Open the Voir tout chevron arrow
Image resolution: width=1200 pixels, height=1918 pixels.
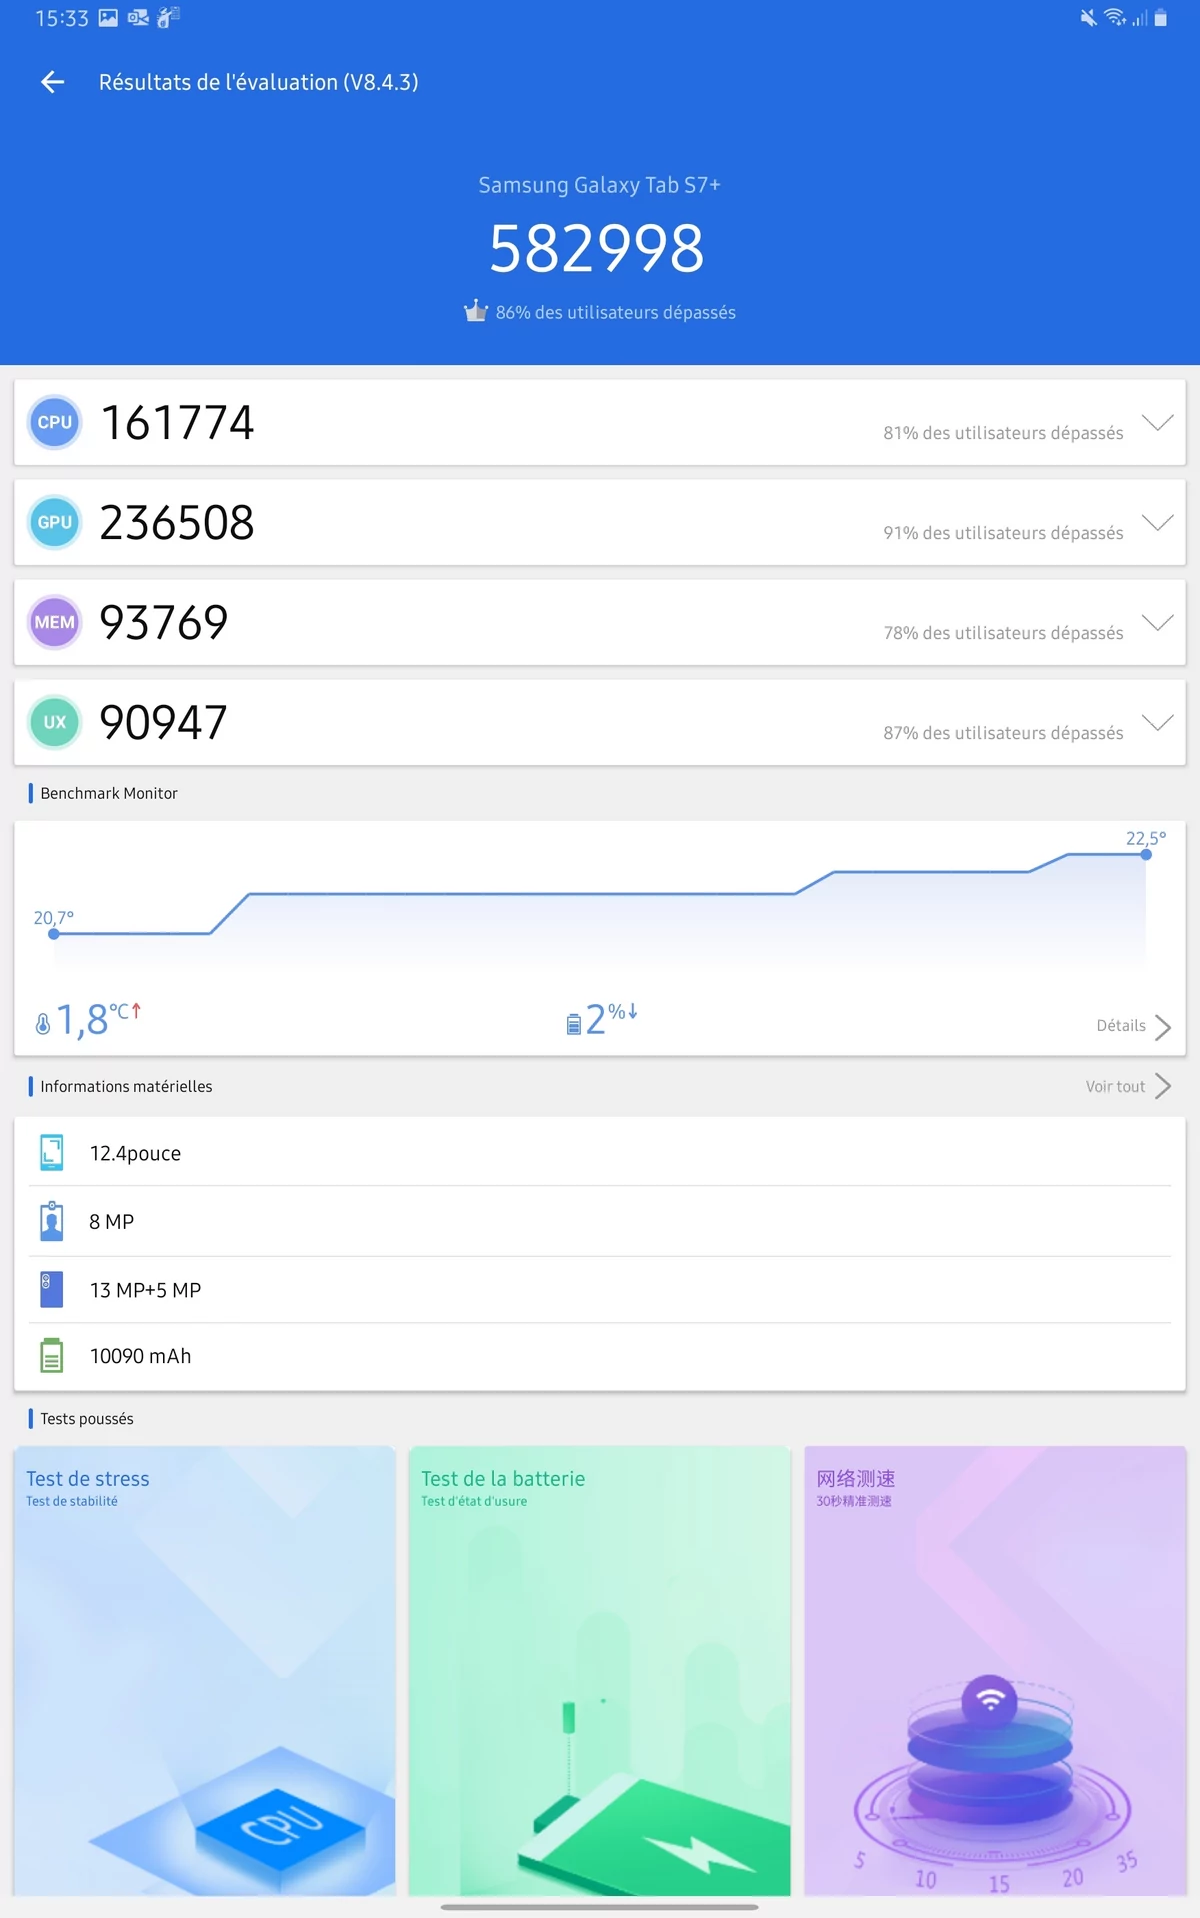(1163, 1086)
